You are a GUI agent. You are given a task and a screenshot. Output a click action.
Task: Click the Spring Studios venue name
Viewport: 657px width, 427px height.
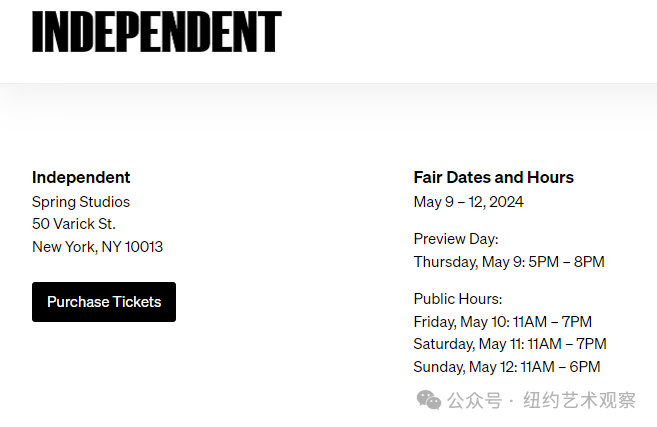(x=81, y=202)
